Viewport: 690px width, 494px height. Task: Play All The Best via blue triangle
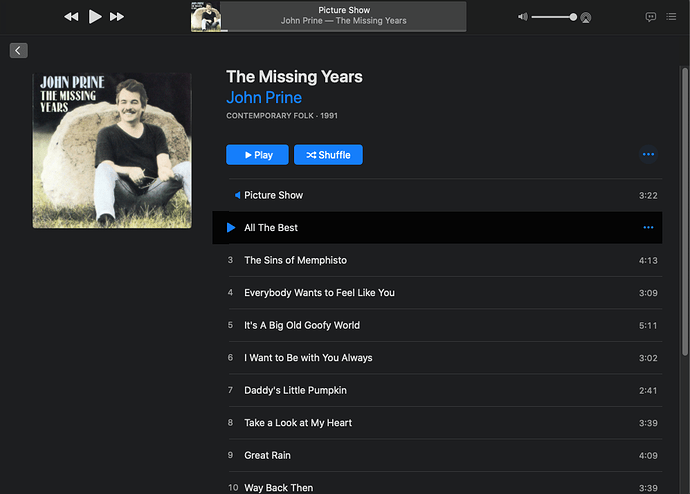231,227
